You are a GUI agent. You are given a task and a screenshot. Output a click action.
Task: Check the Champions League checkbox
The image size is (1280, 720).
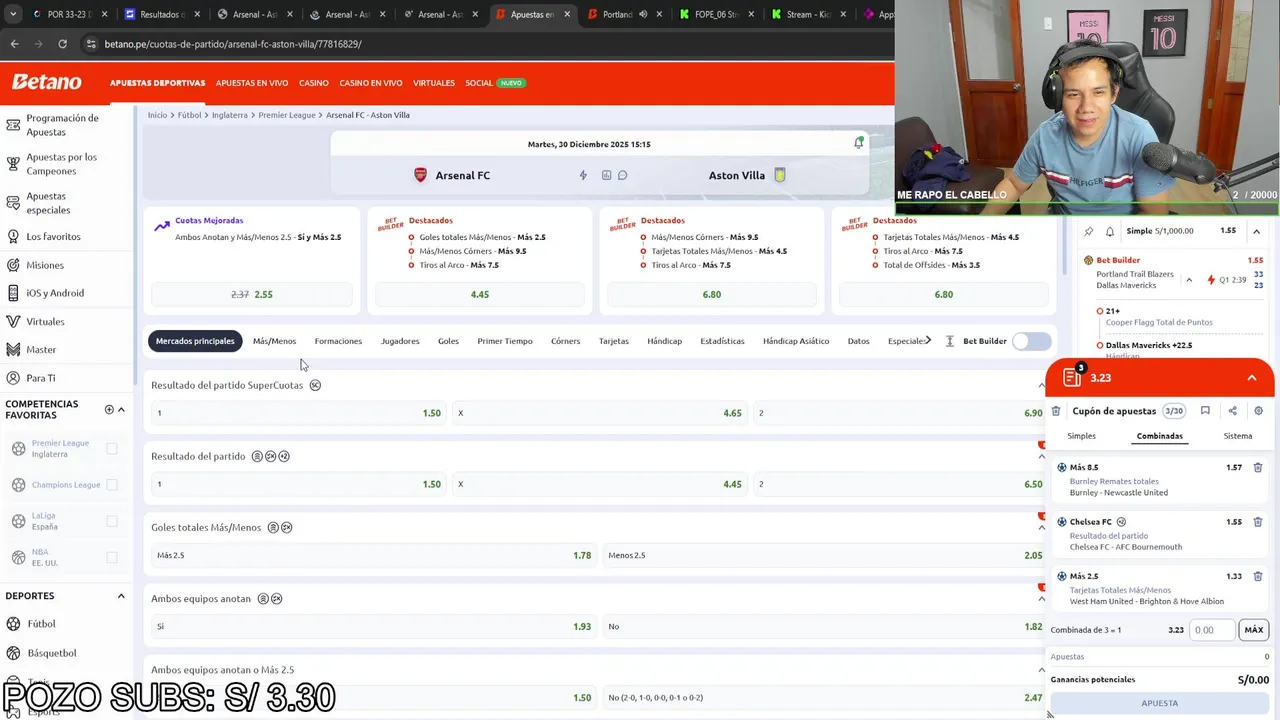pos(112,485)
